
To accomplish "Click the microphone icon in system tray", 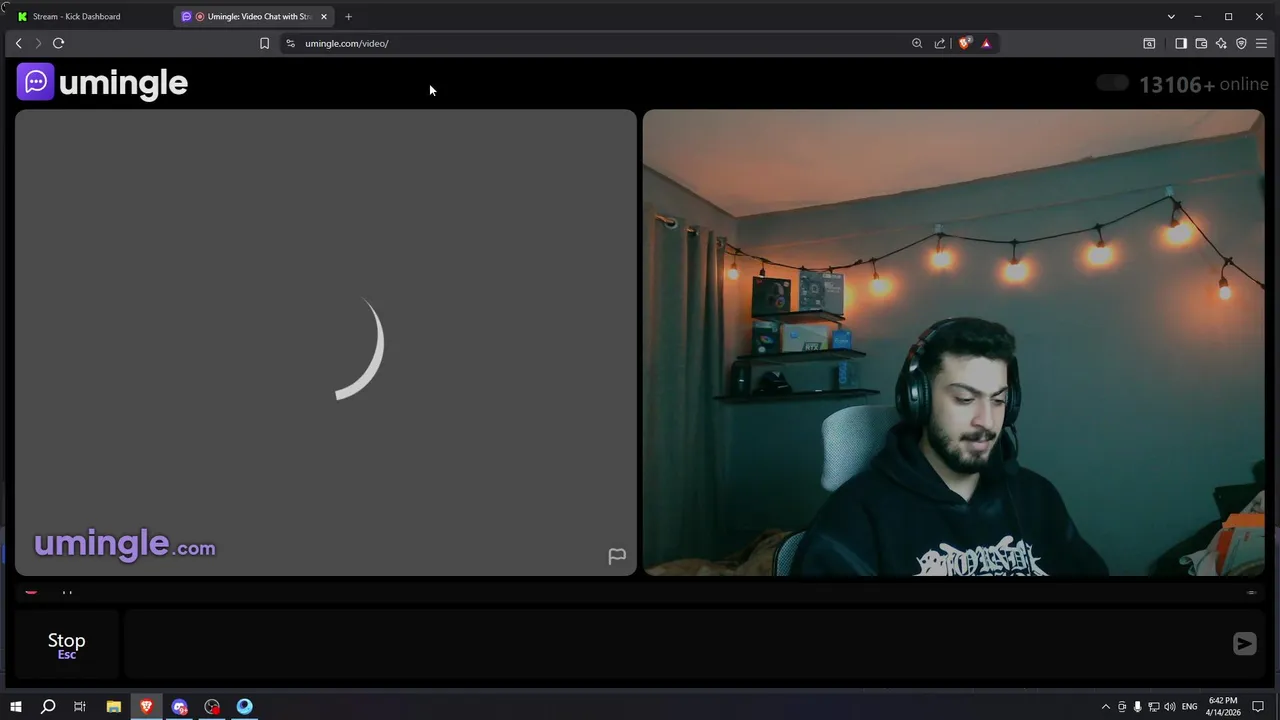I will pos(1137,706).
